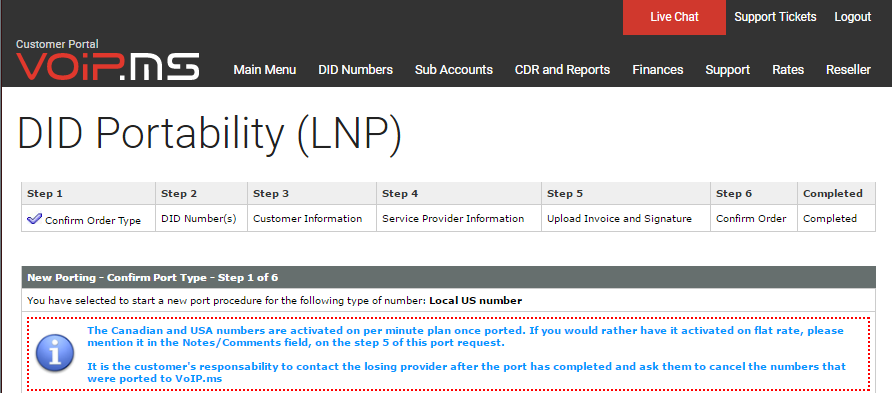Click the Logout link
Viewport: 892px width, 393px height.
point(852,17)
